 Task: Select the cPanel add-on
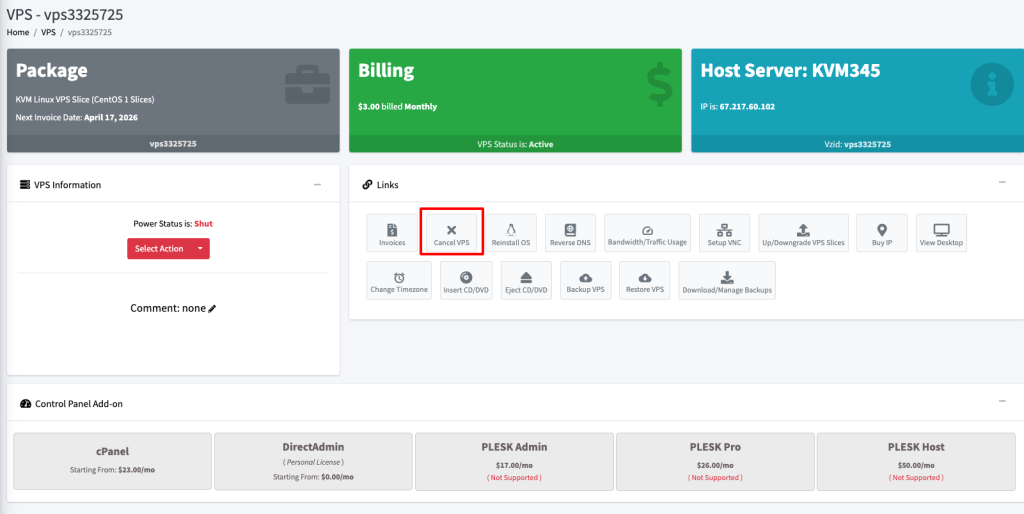pyautogui.click(x=112, y=461)
